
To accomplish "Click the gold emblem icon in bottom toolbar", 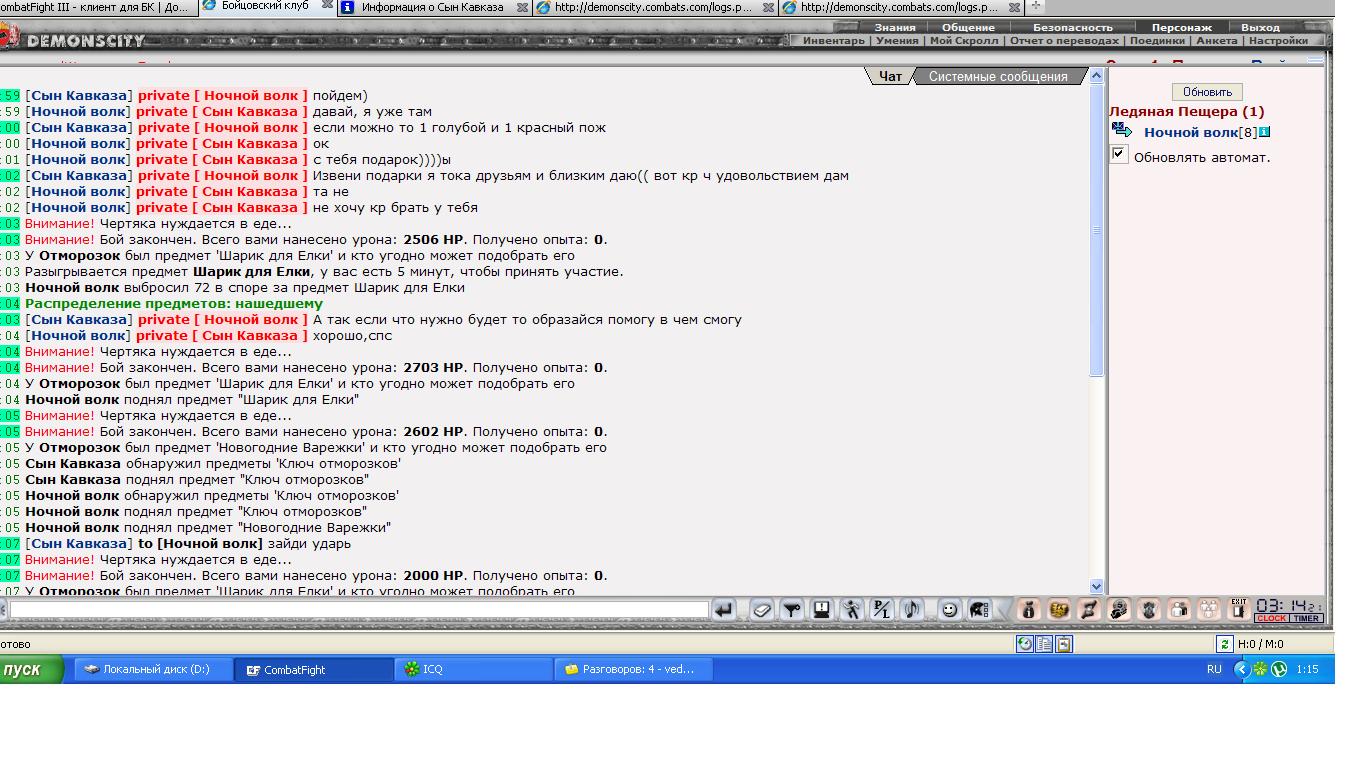I will click(1059, 609).
